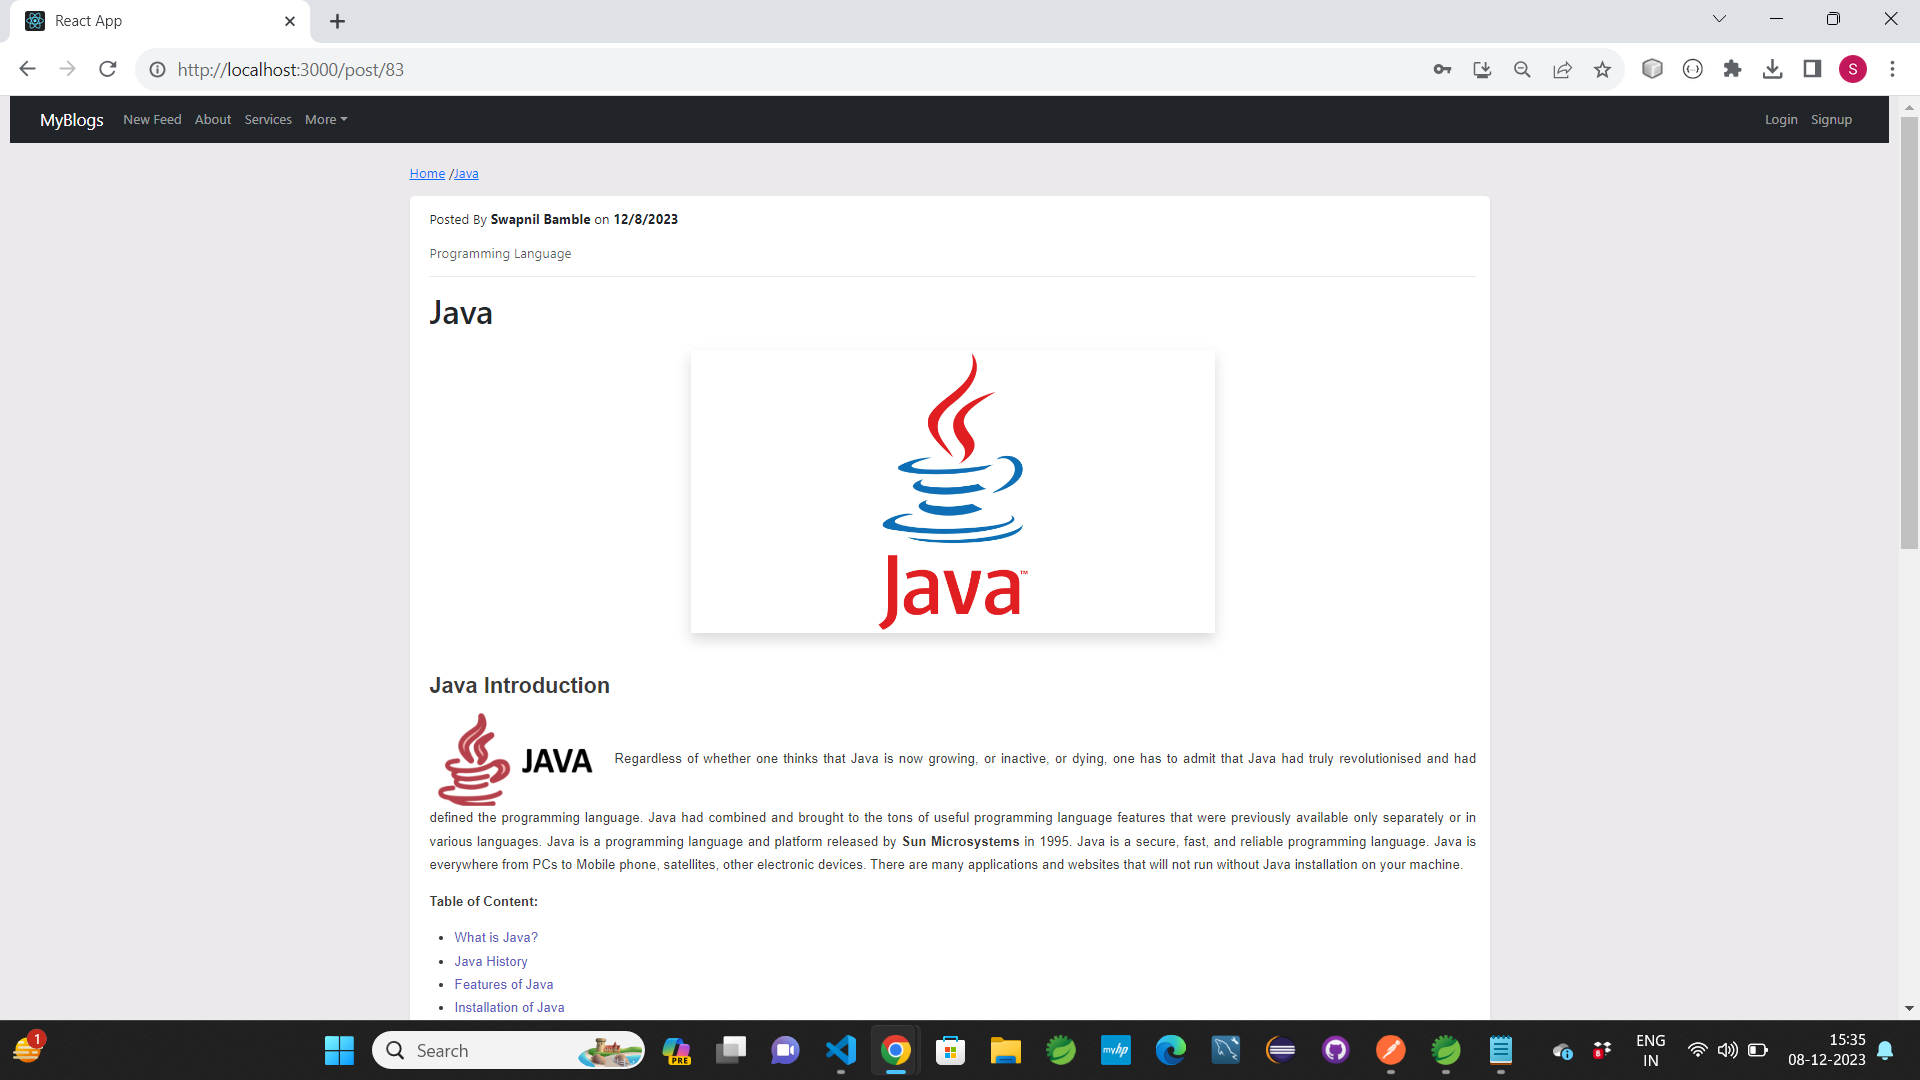
Task: Open the Services nav item
Action: (x=268, y=119)
